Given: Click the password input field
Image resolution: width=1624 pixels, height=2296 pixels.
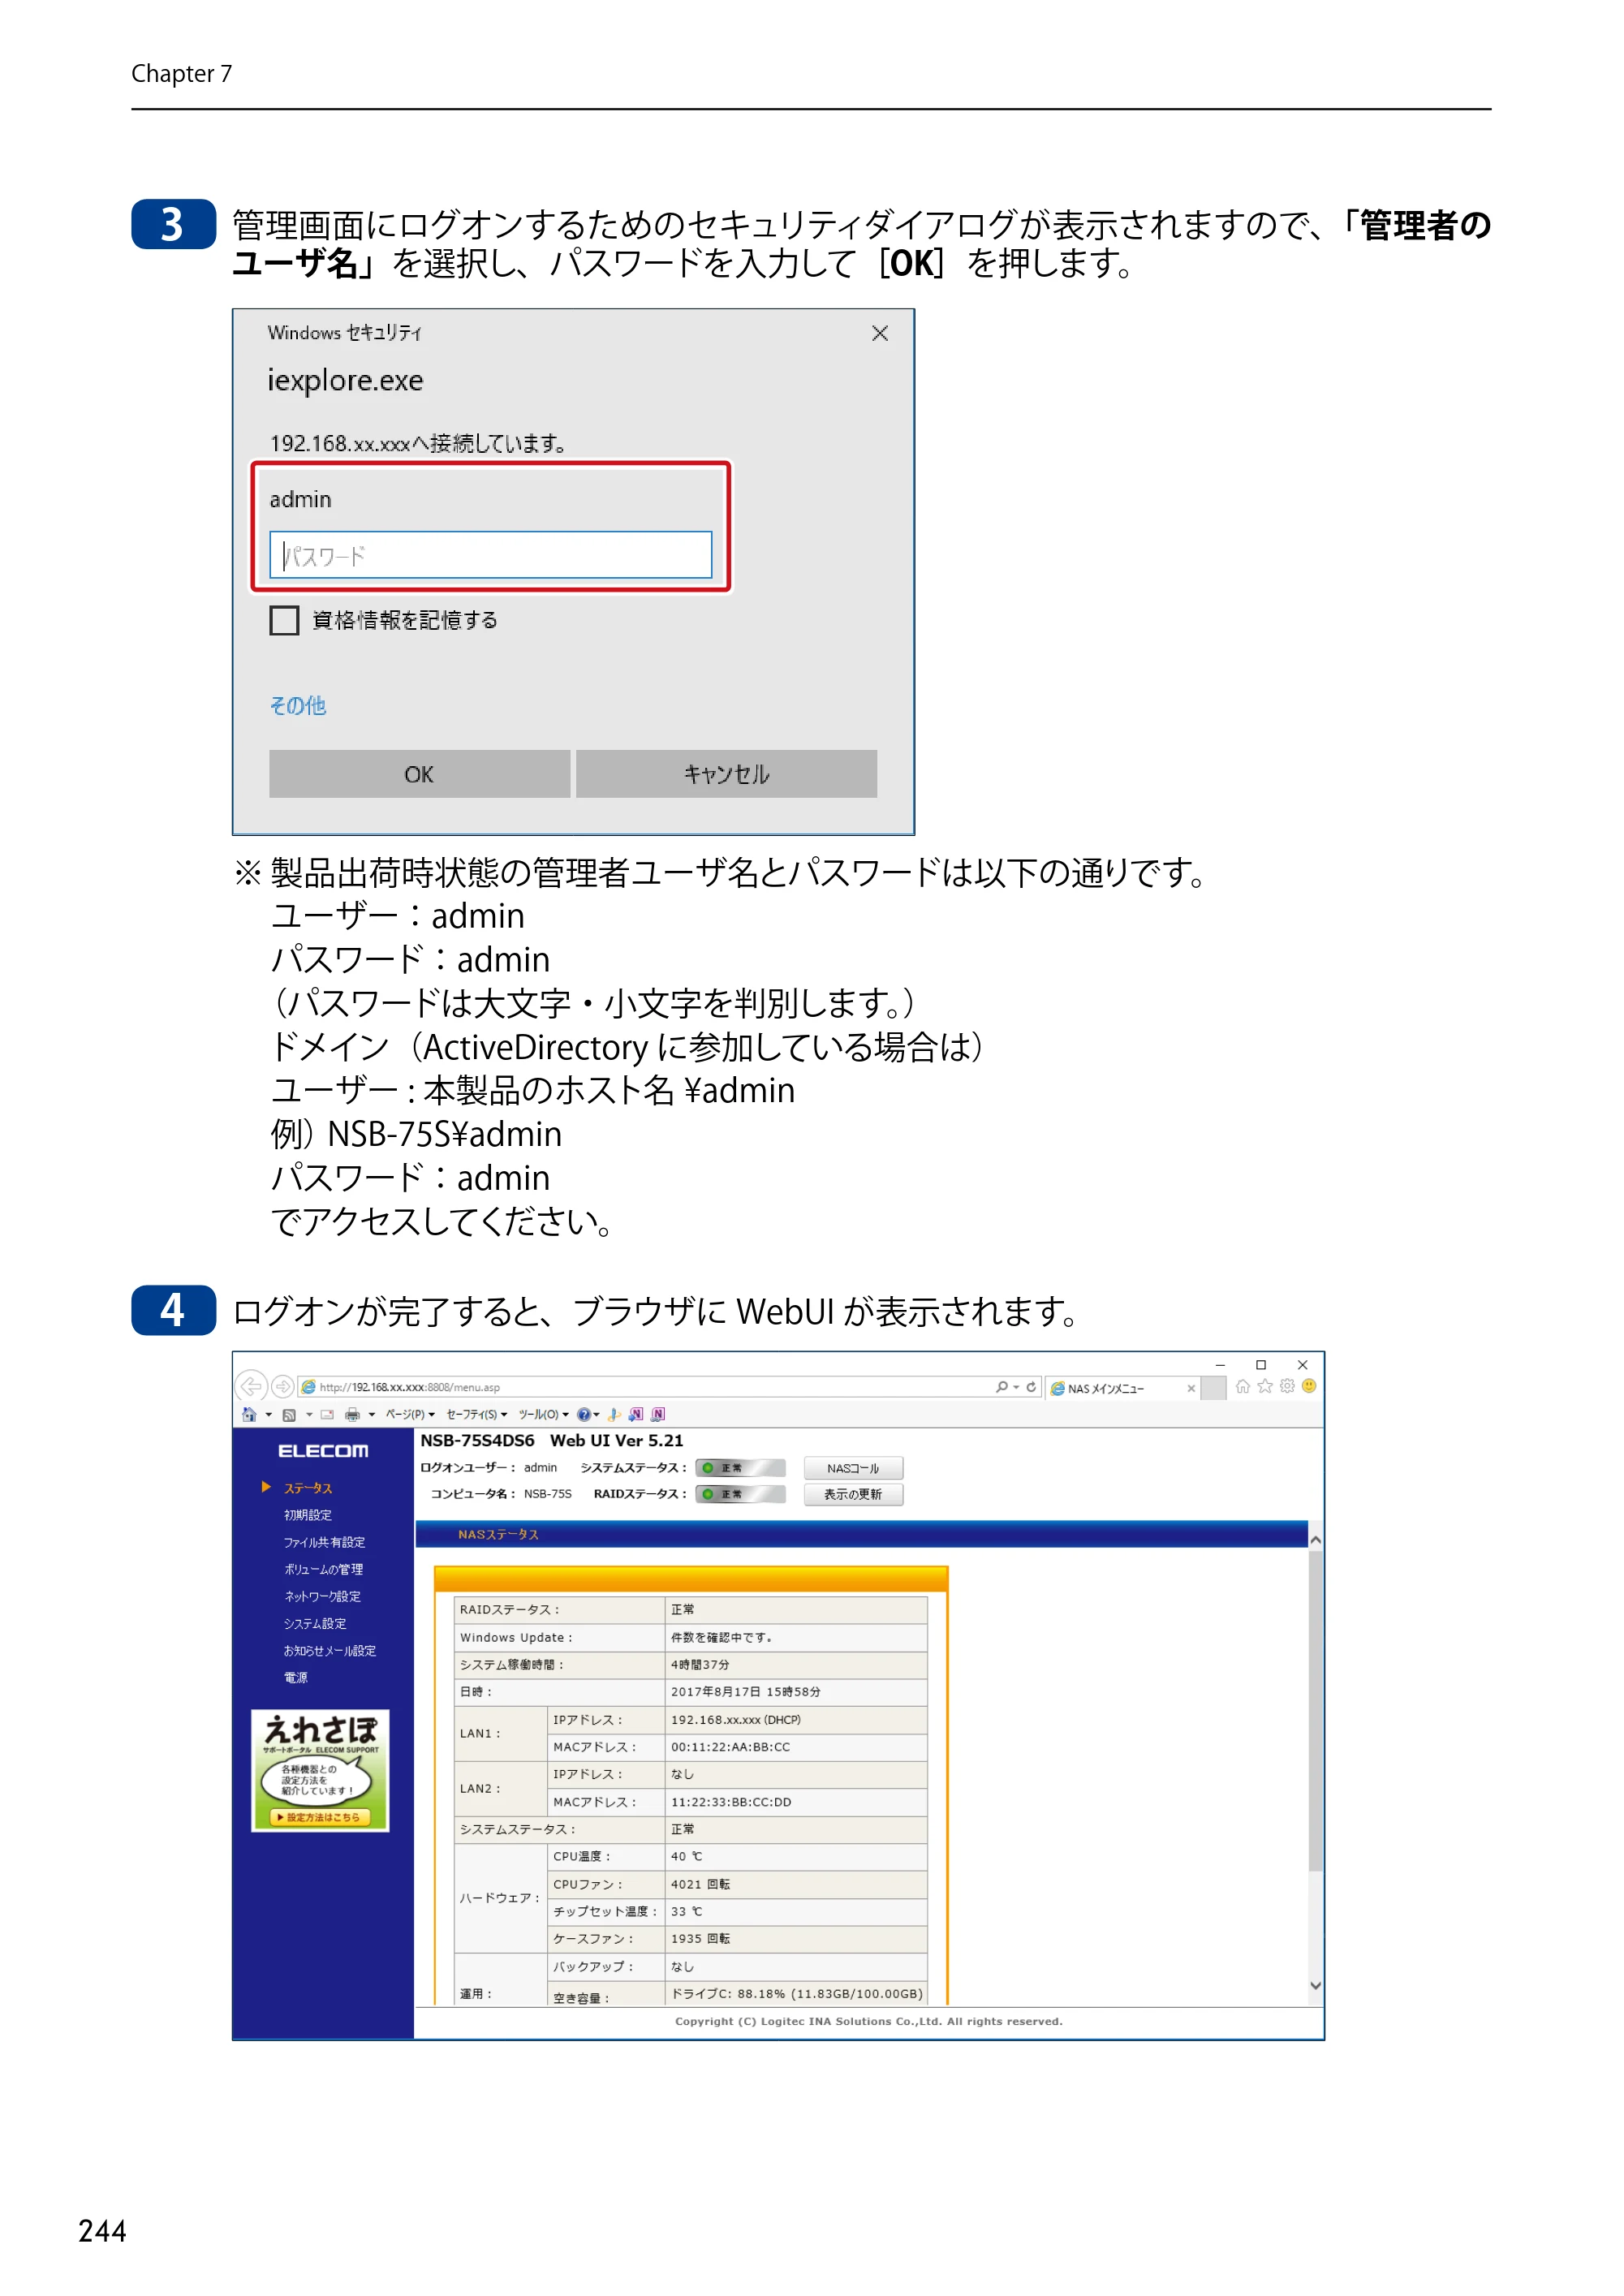Looking at the screenshot, I should point(490,555).
